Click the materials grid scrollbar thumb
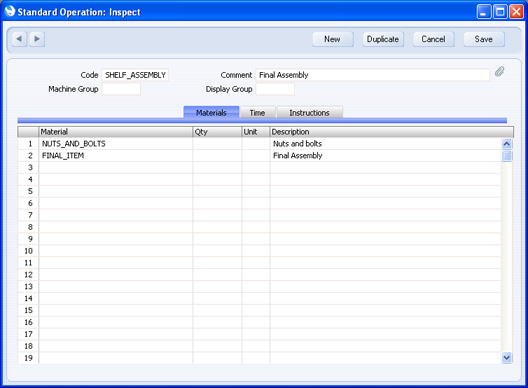 [506, 156]
